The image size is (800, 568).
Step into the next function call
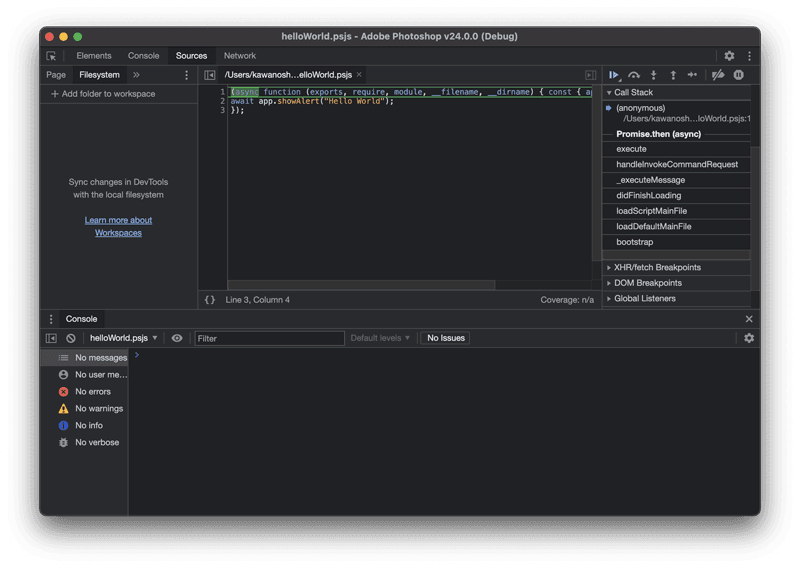[653, 75]
